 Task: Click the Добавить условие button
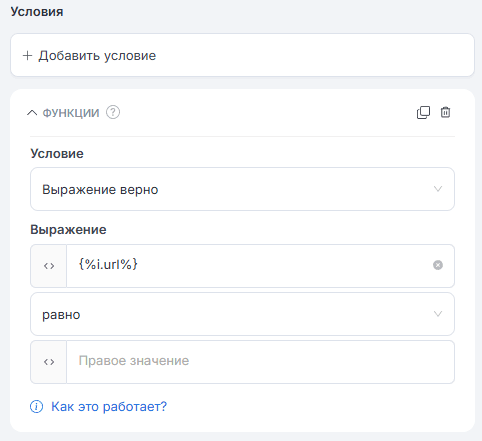pyautogui.click(x=242, y=55)
